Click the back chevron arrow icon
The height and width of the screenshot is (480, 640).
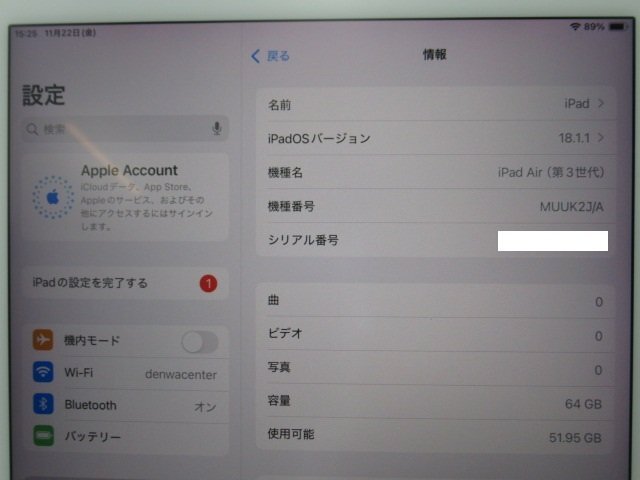click(x=256, y=56)
